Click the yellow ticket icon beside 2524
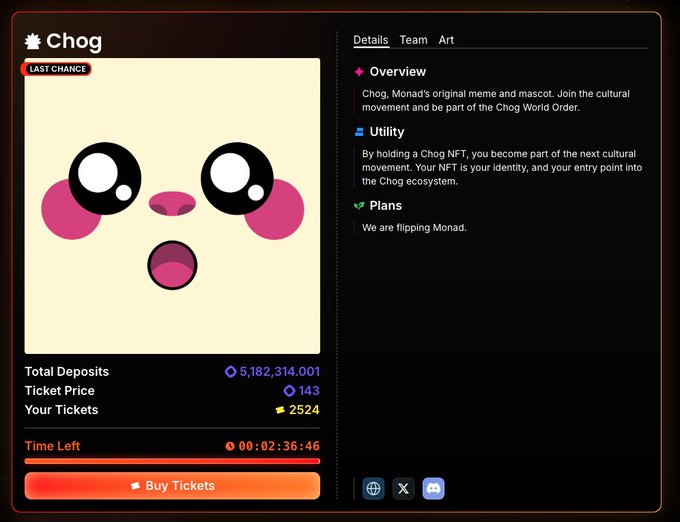The height and width of the screenshot is (522, 680). tap(280, 410)
